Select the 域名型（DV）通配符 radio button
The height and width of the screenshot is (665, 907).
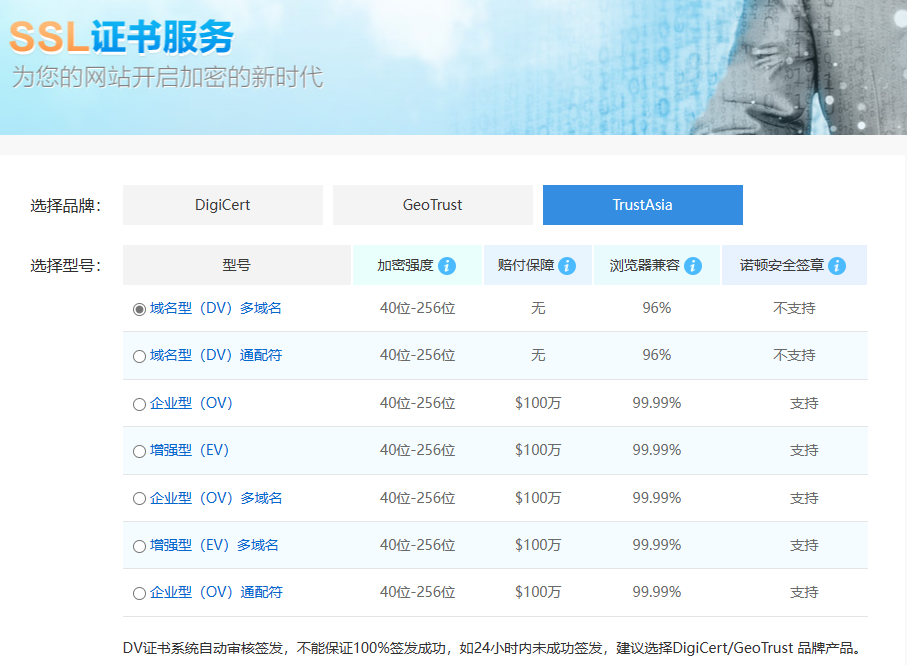137,356
